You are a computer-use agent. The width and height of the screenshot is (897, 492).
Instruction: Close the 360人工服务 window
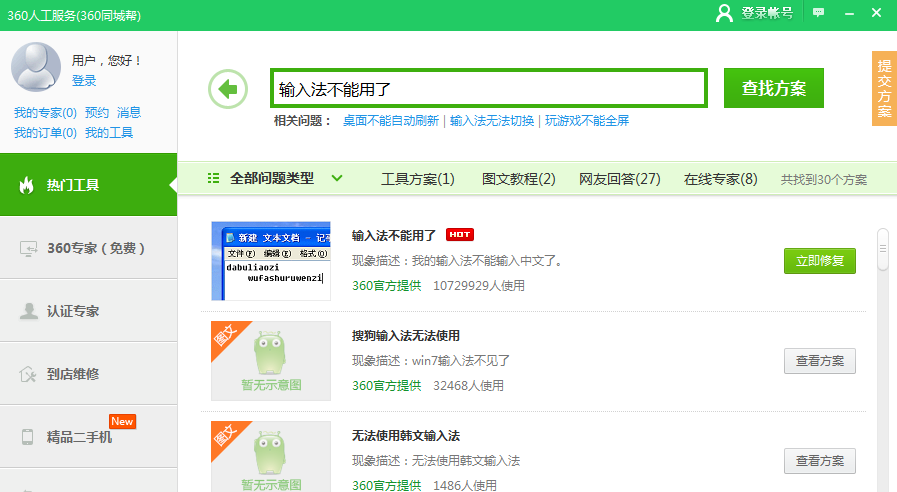coord(876,13)
